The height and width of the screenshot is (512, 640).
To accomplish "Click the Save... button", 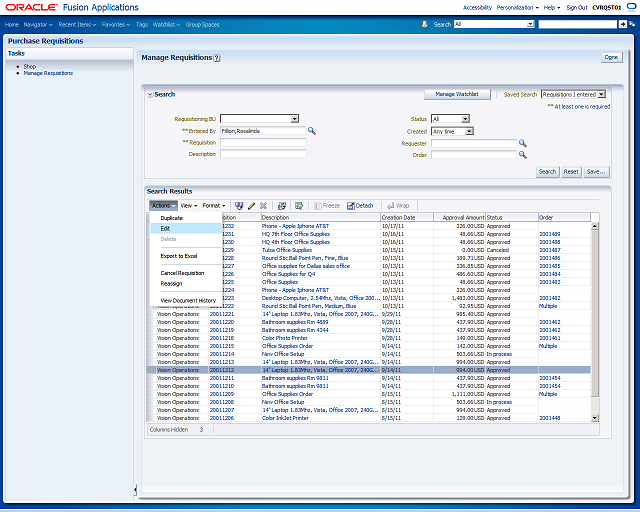I will 596,172.
